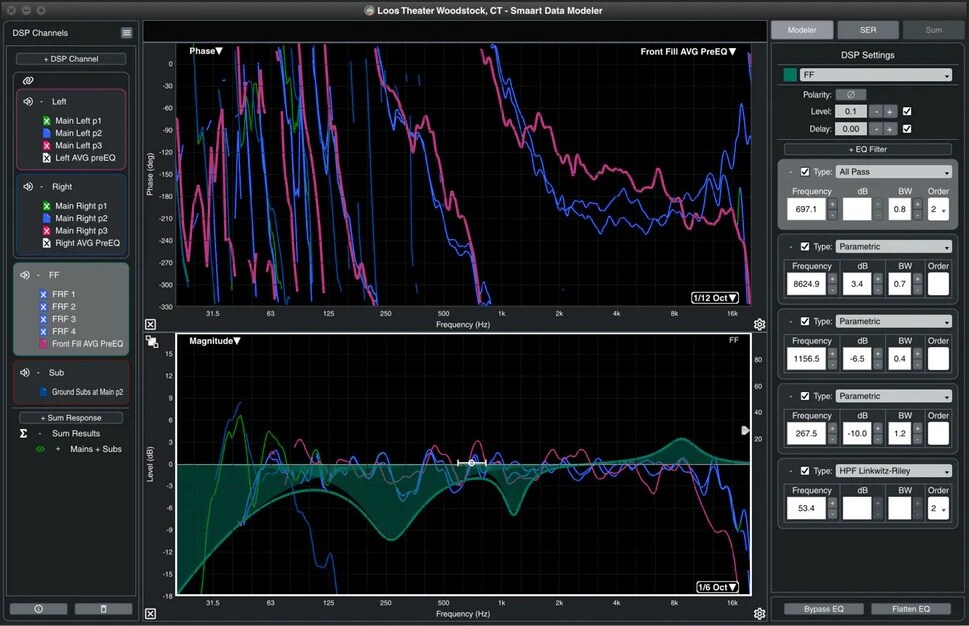Mute the Sub channel speaker icon
969x626 pixels.
[25, 373]
